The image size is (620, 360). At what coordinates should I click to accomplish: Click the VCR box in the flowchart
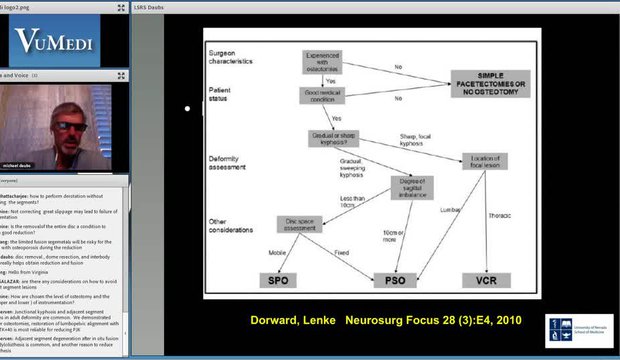coord(486,280)
